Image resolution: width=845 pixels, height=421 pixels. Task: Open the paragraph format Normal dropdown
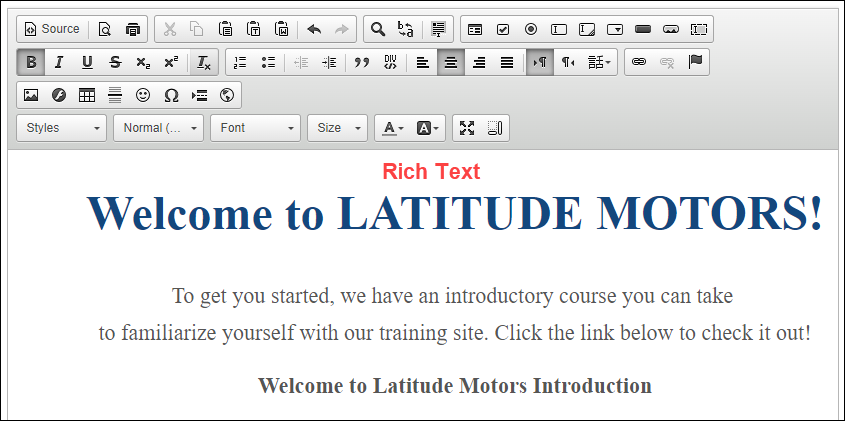coord(158,128)
